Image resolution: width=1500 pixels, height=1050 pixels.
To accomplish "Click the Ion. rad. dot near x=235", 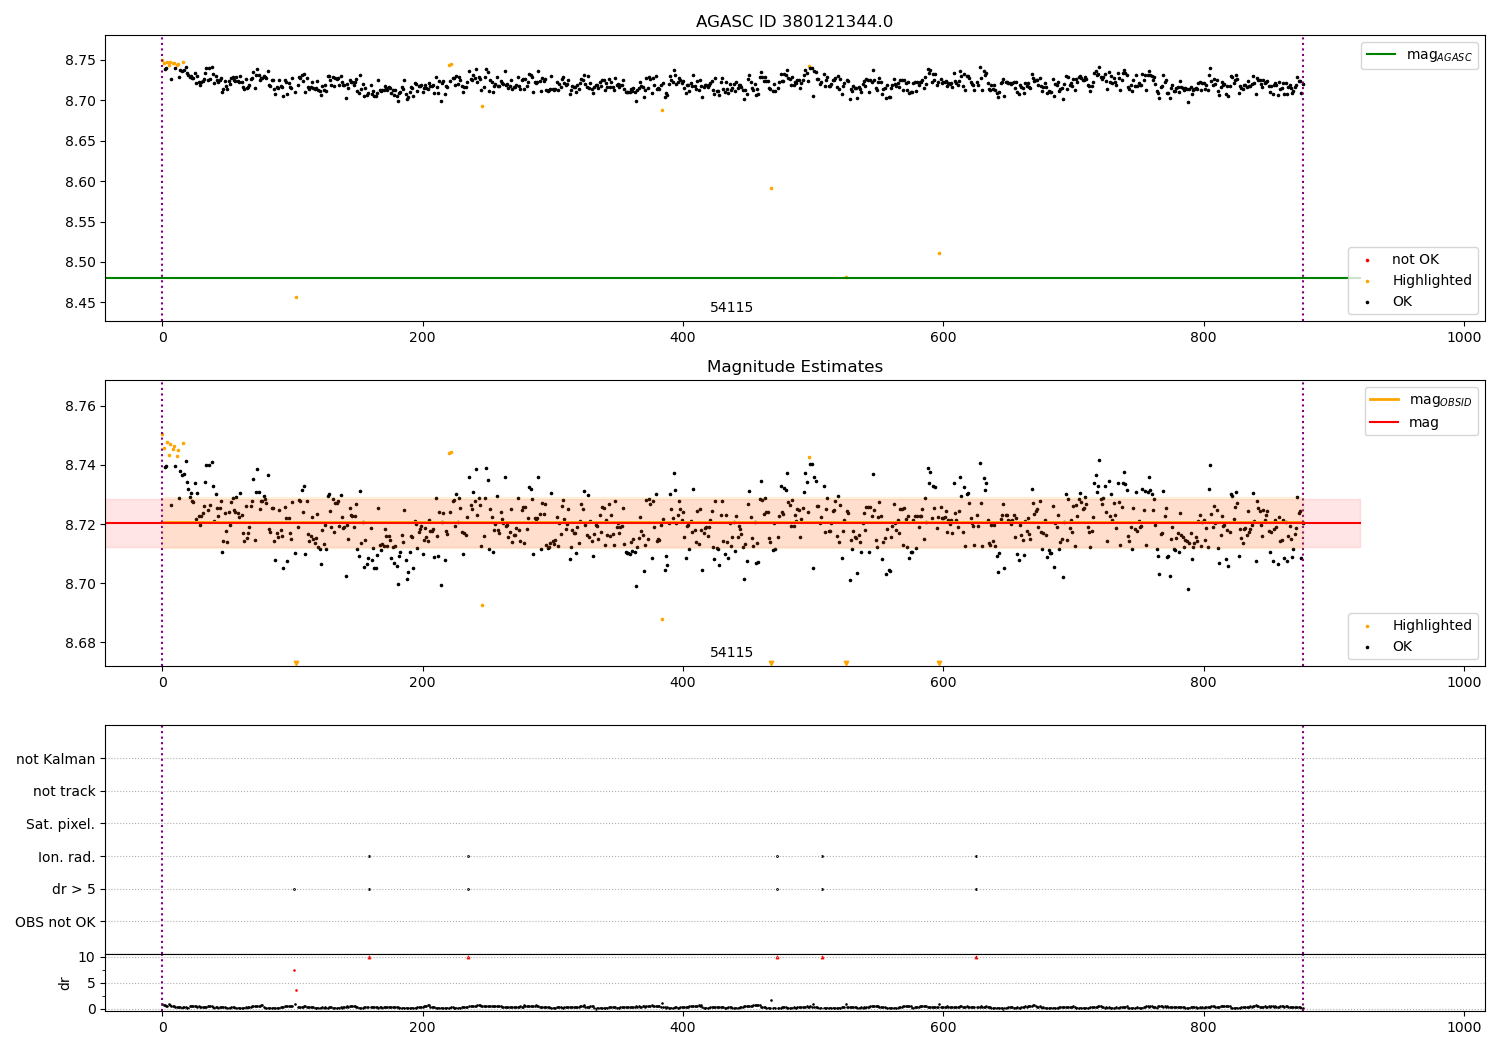I will 468,856.
